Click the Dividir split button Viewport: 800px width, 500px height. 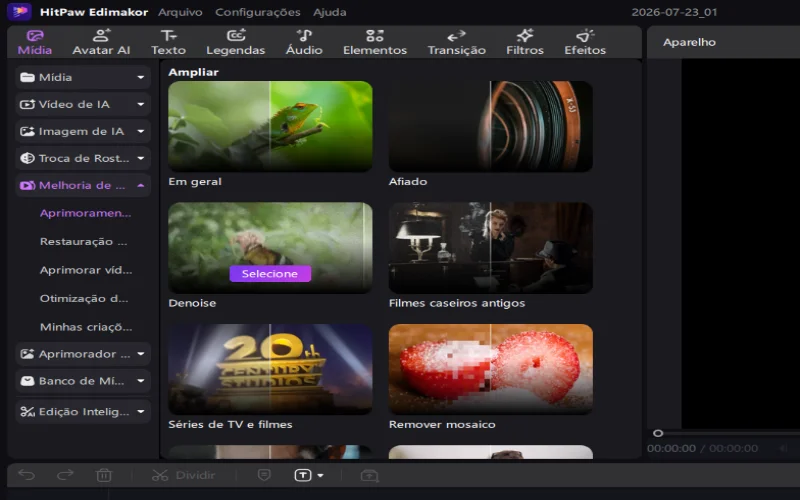click(x=184, y=475)
